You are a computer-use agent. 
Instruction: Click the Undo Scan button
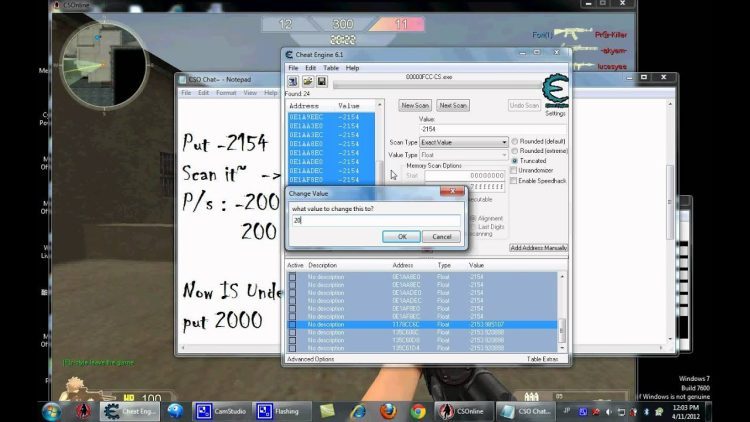click(524, 105)
